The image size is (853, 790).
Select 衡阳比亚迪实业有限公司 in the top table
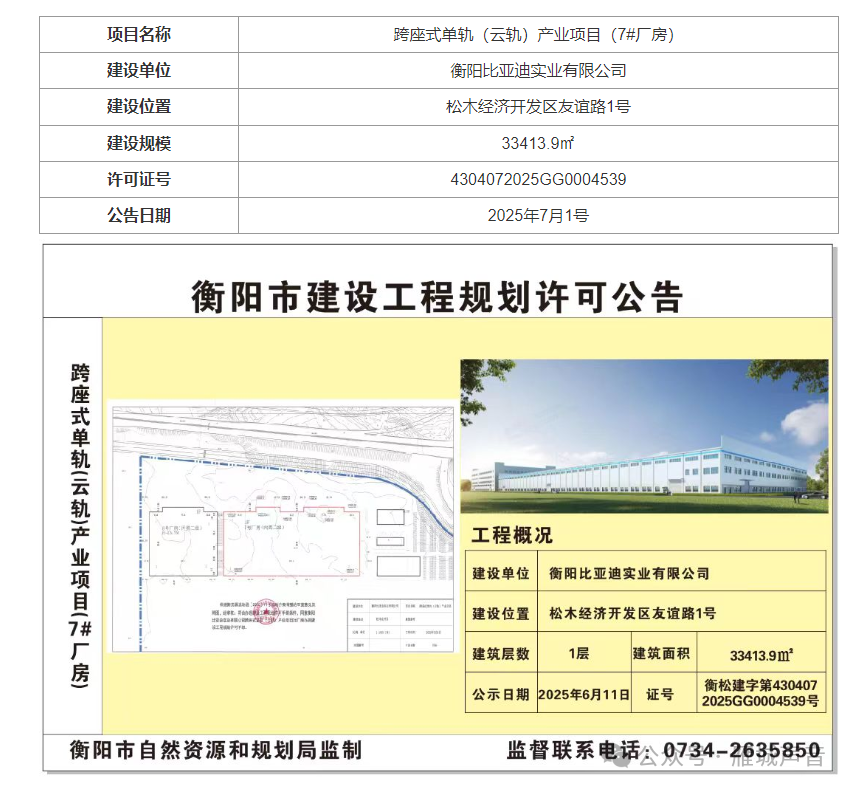click(x=538, y=70)
